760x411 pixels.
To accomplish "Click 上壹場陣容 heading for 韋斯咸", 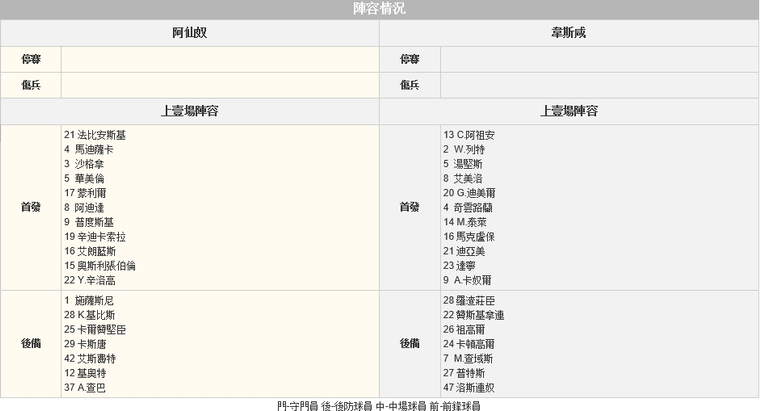I will [569, 111].
